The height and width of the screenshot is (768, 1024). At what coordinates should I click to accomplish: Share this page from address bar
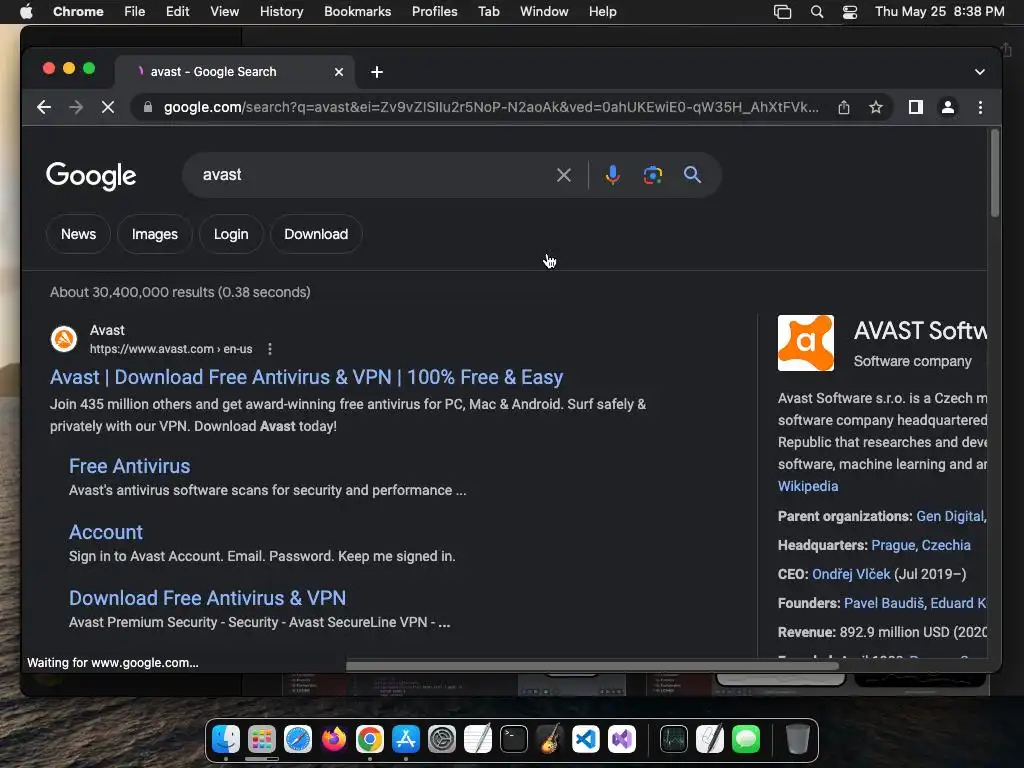[x=844, y=107]
